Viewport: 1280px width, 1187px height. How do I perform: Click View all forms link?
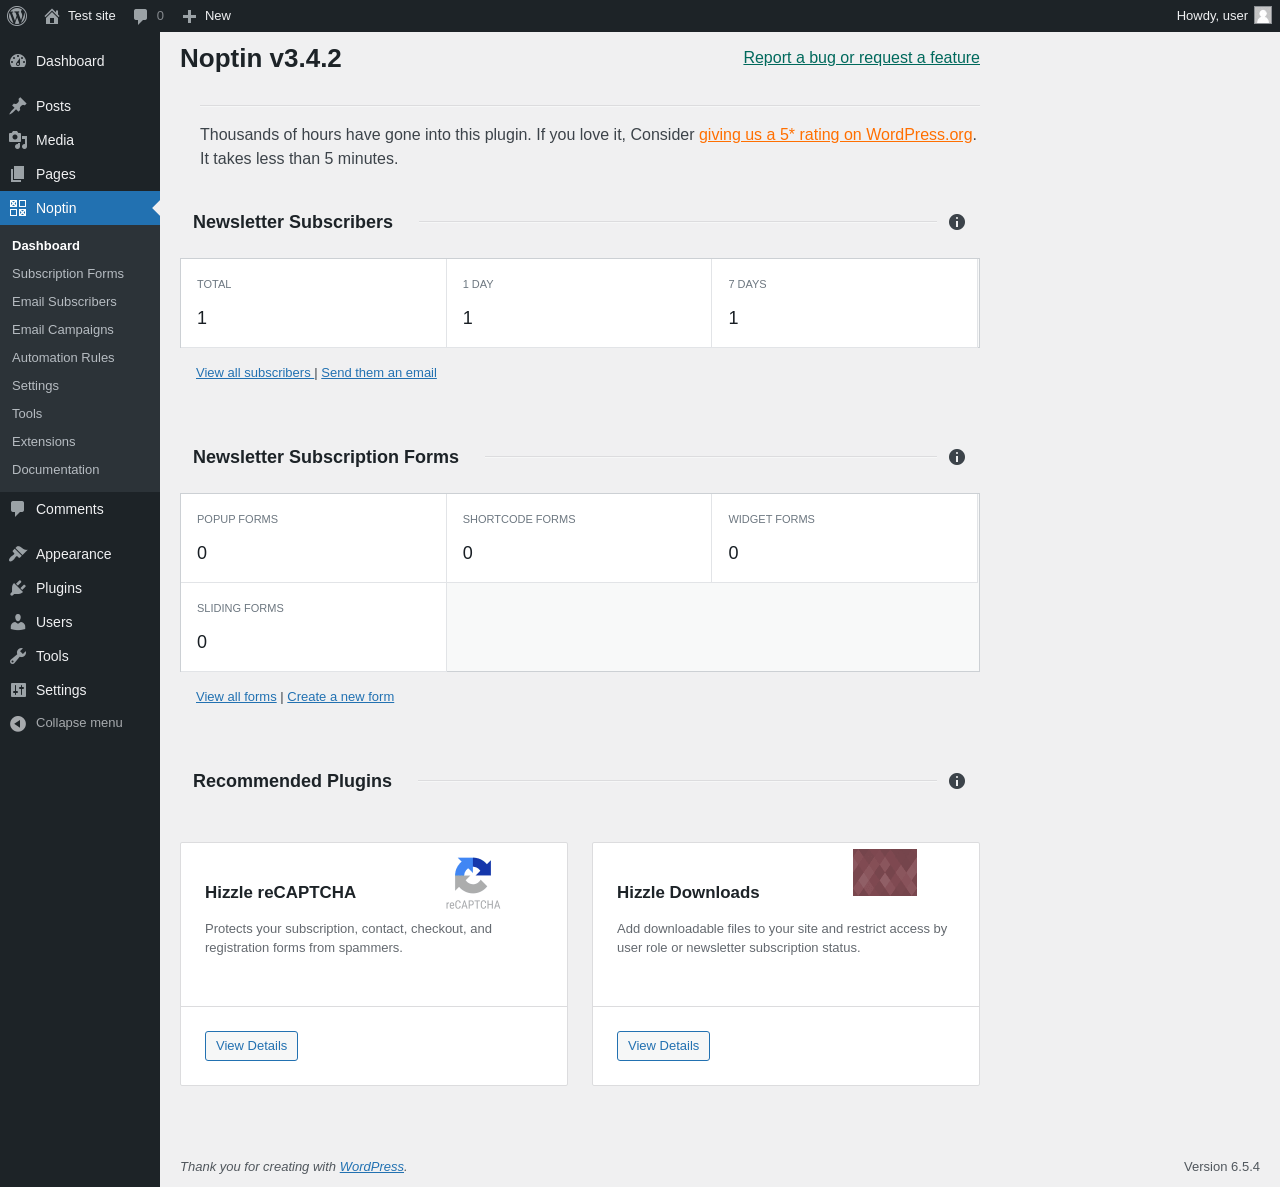coord(236,697)
